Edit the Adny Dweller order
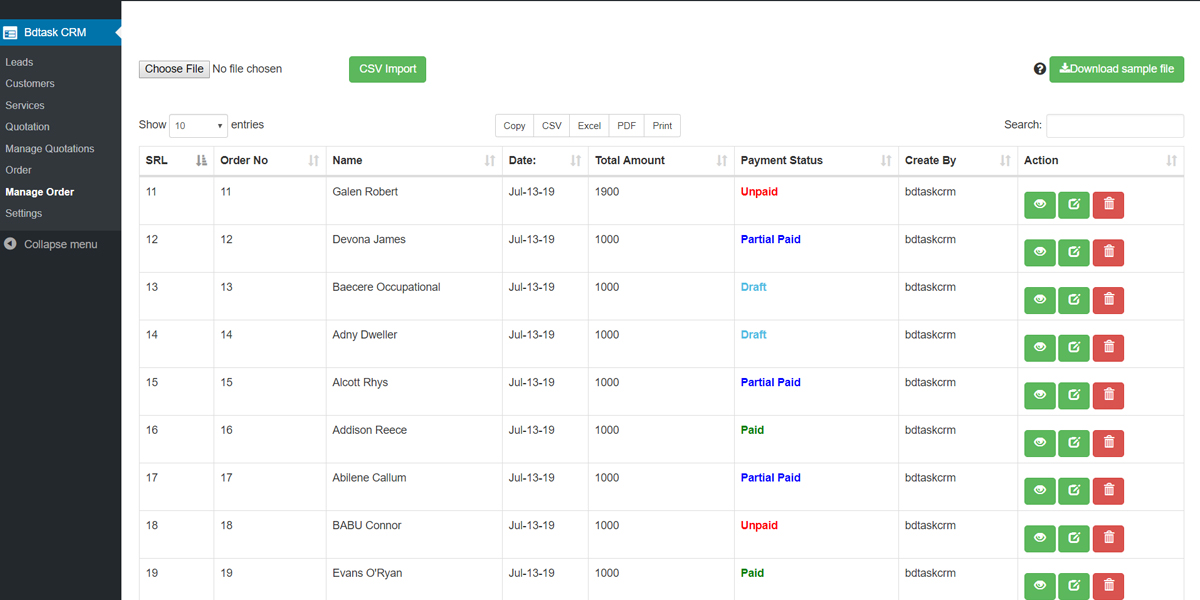Screen dimensions: 1200x600 coord(1074,348)
